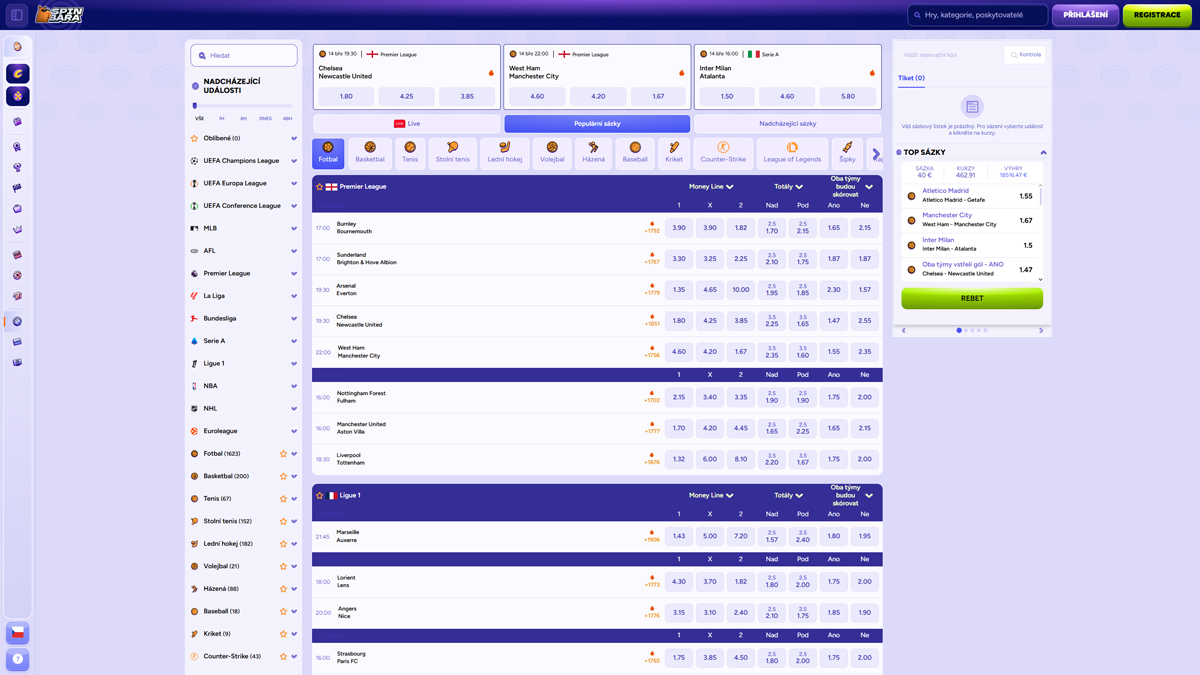Image resolution: width=1200 pixels, height=675 pixels.
Task: Adjust the upcoming events time slider handle
Action: (x=195, y=105)
